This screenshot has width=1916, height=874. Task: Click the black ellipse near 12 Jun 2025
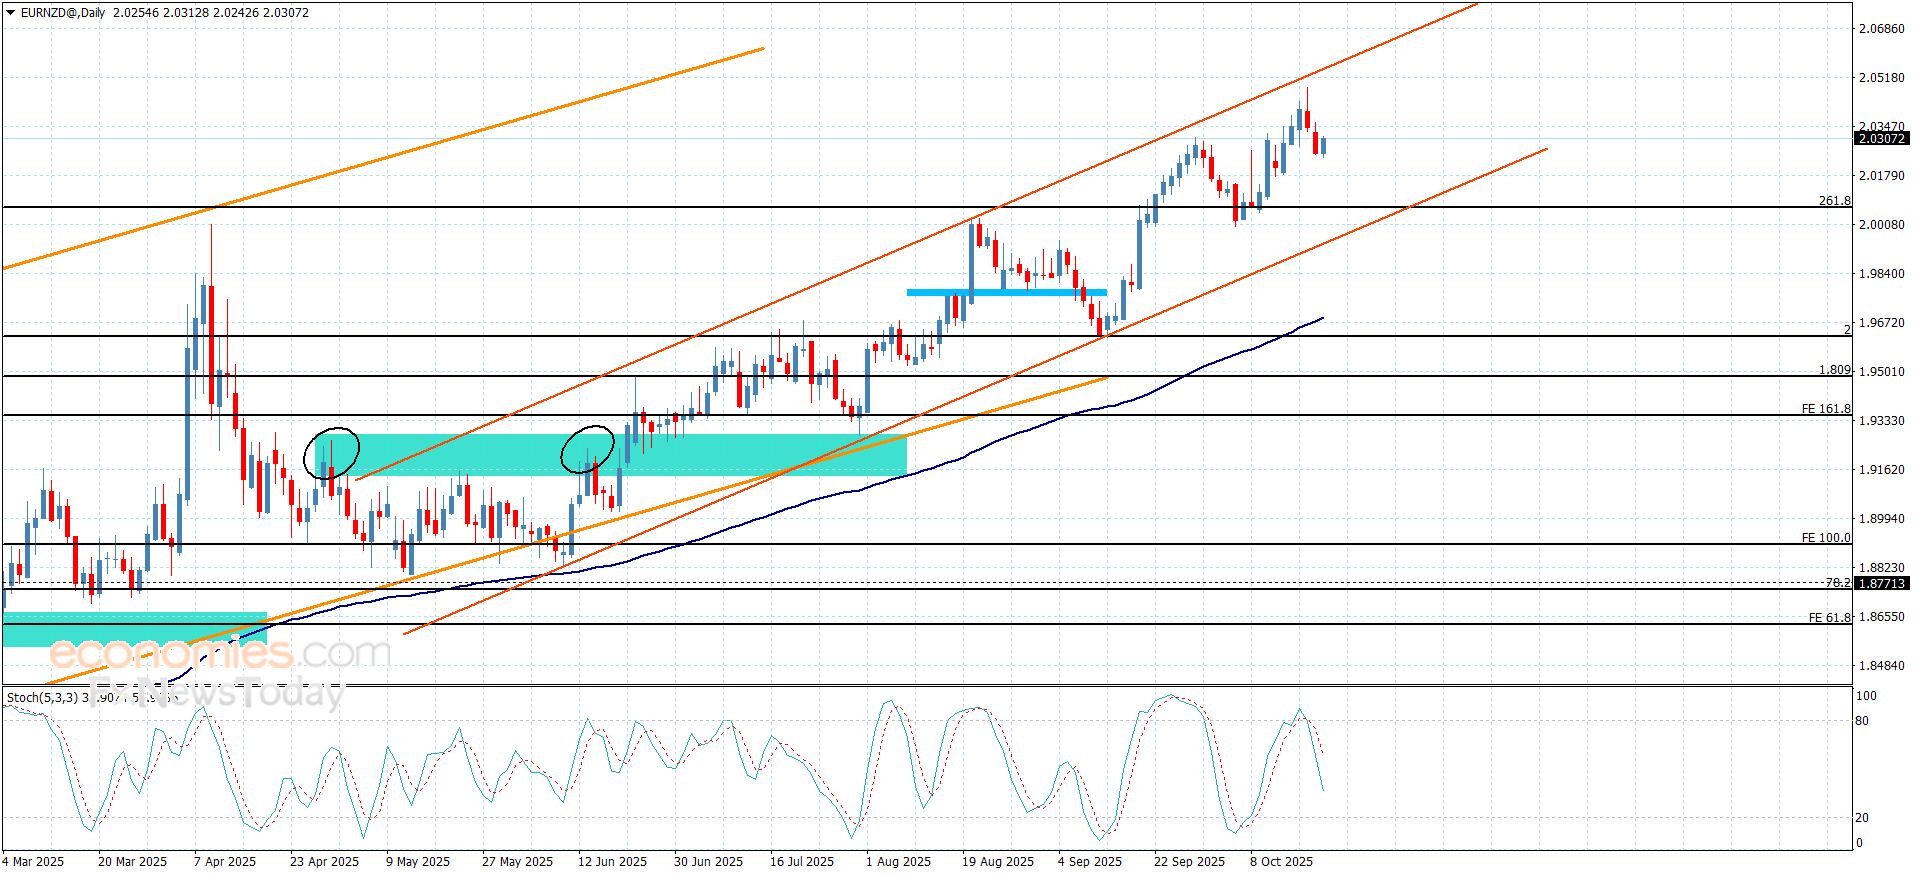tap(587, 449)
